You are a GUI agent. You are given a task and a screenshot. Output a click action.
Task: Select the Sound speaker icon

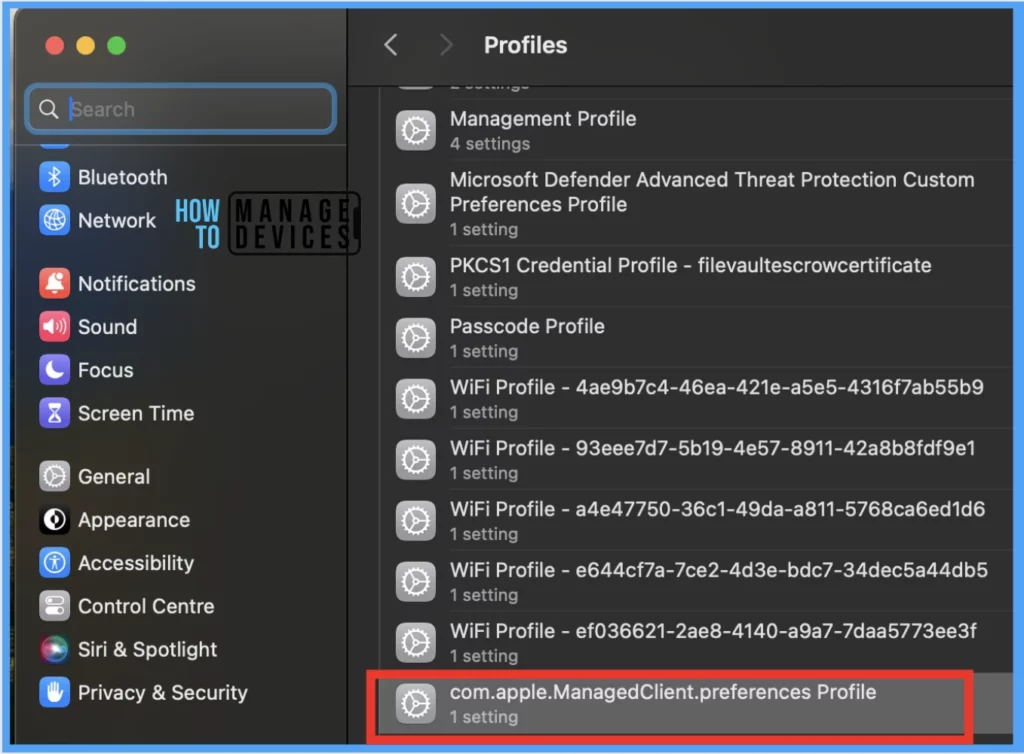[x=54, y=326]
